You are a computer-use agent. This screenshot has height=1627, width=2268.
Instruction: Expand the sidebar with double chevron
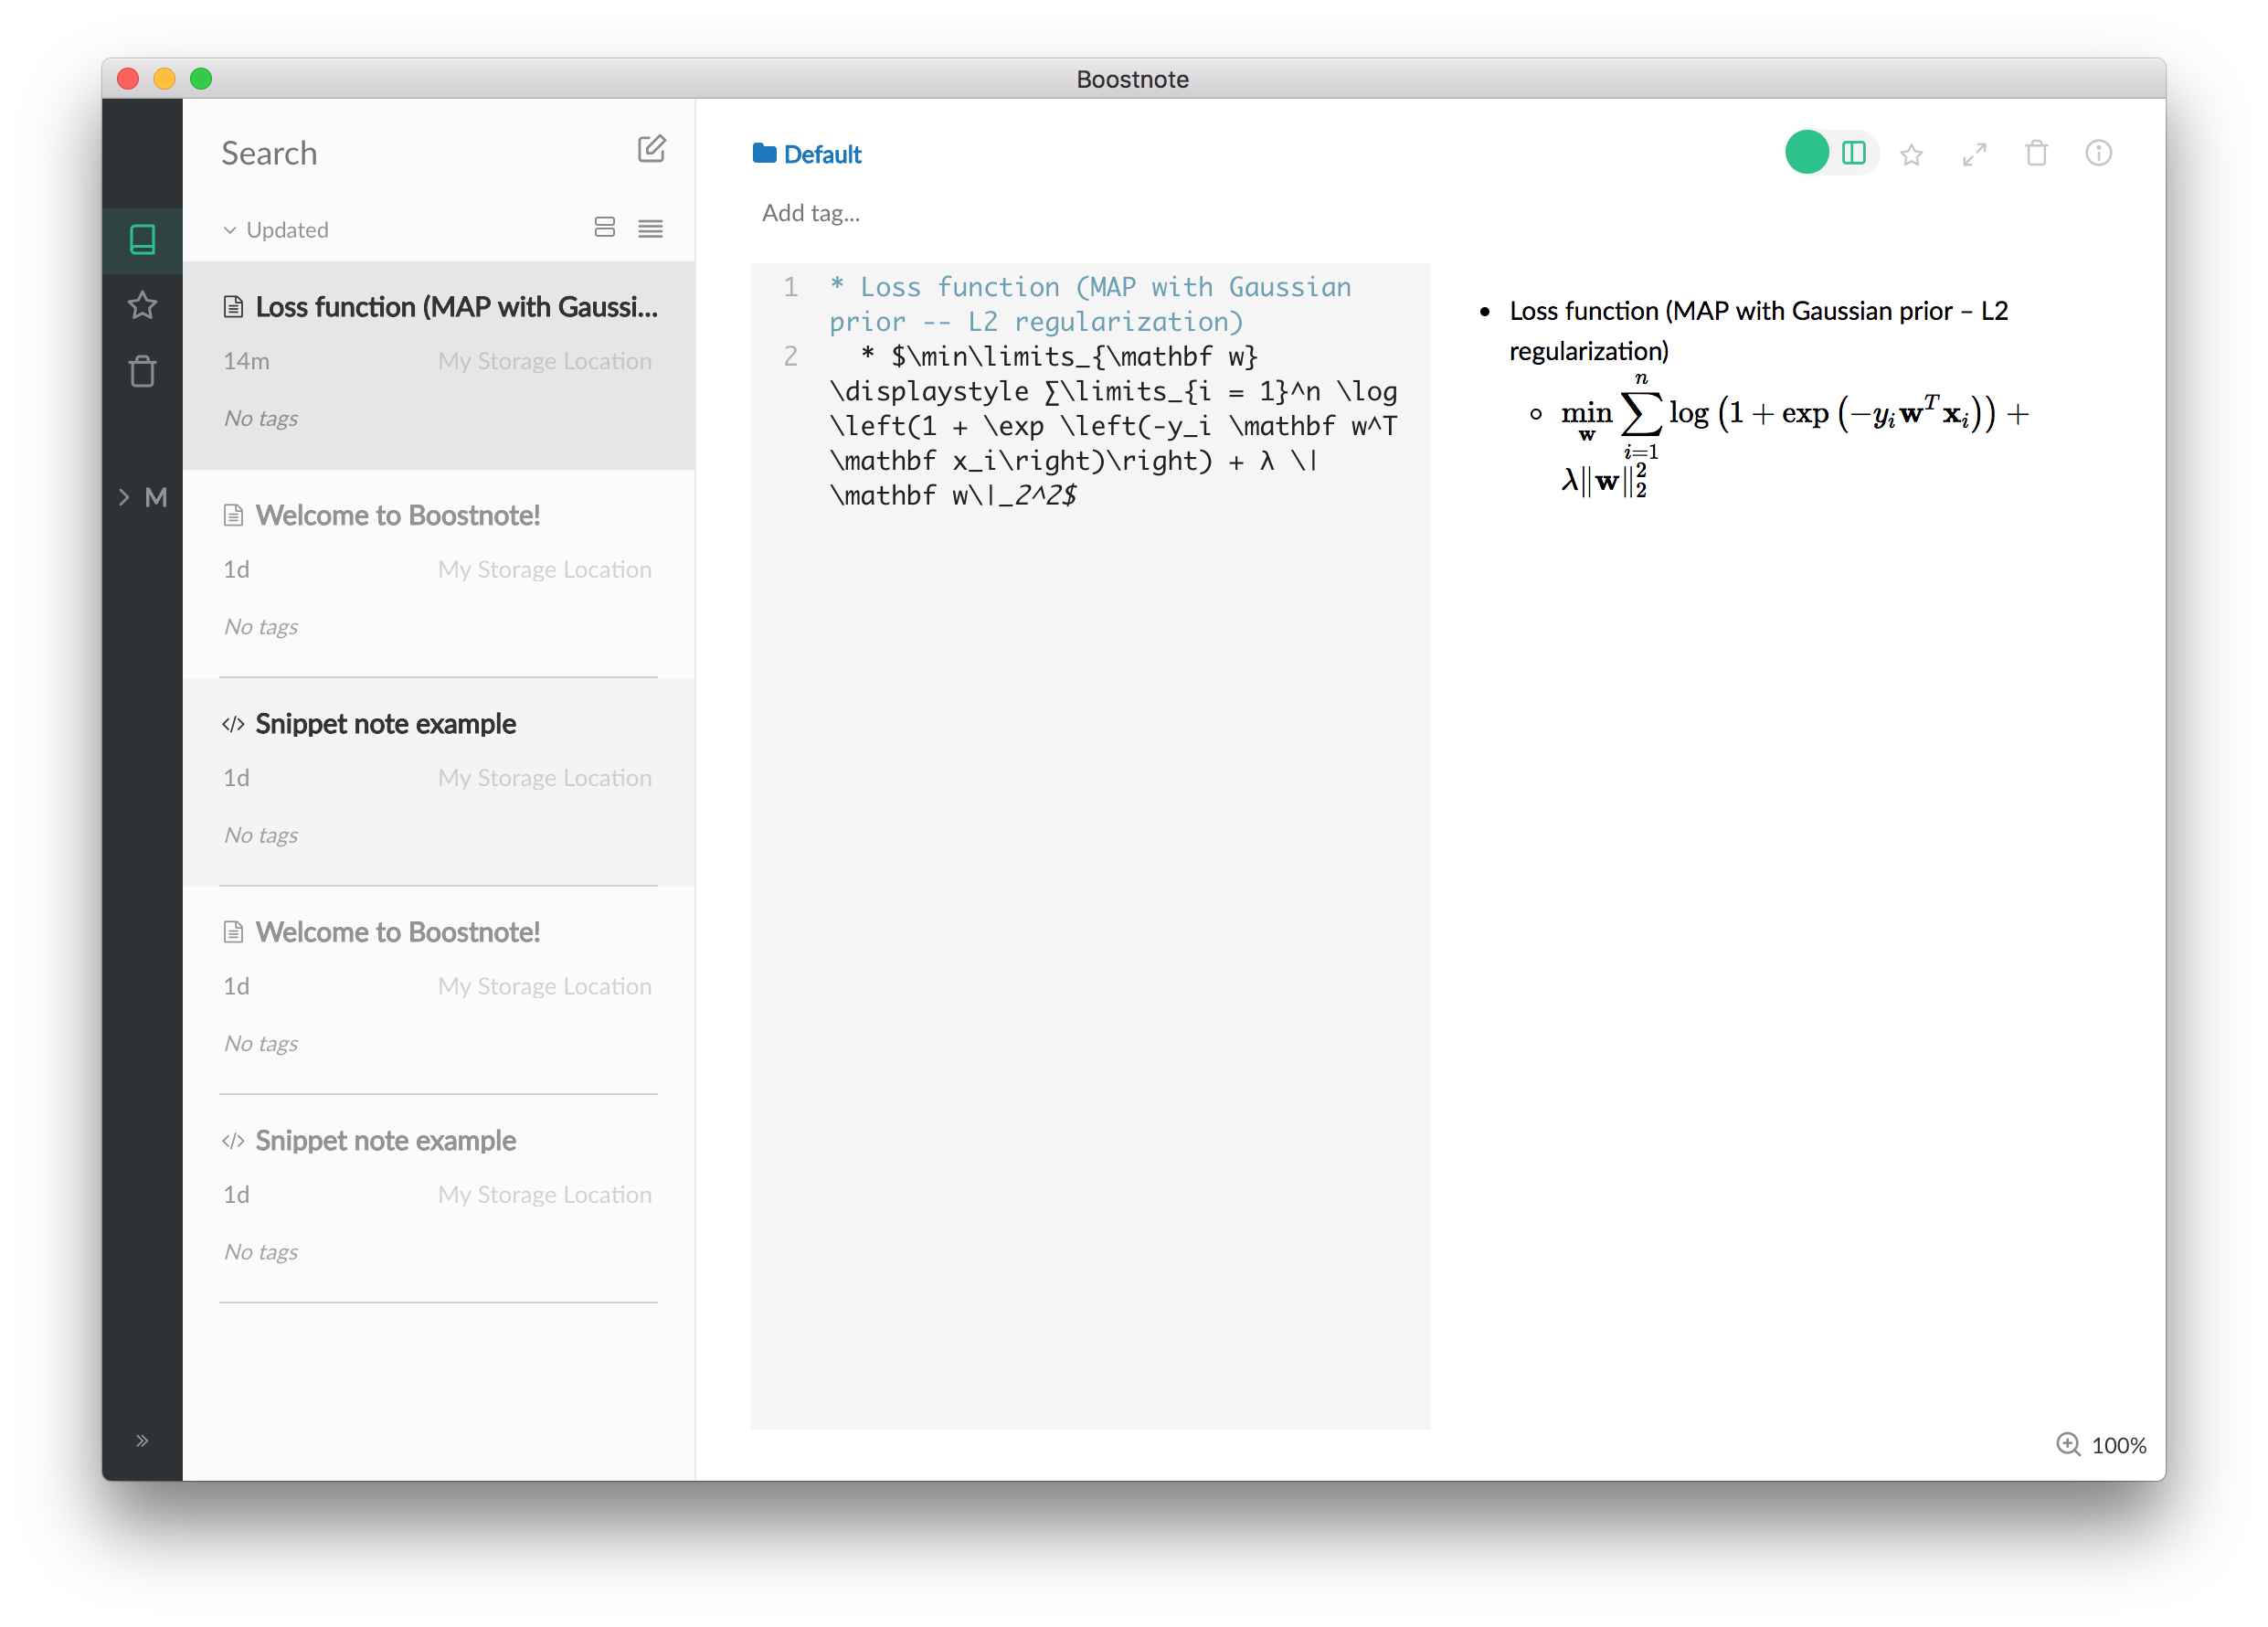tap(142, 1440)
